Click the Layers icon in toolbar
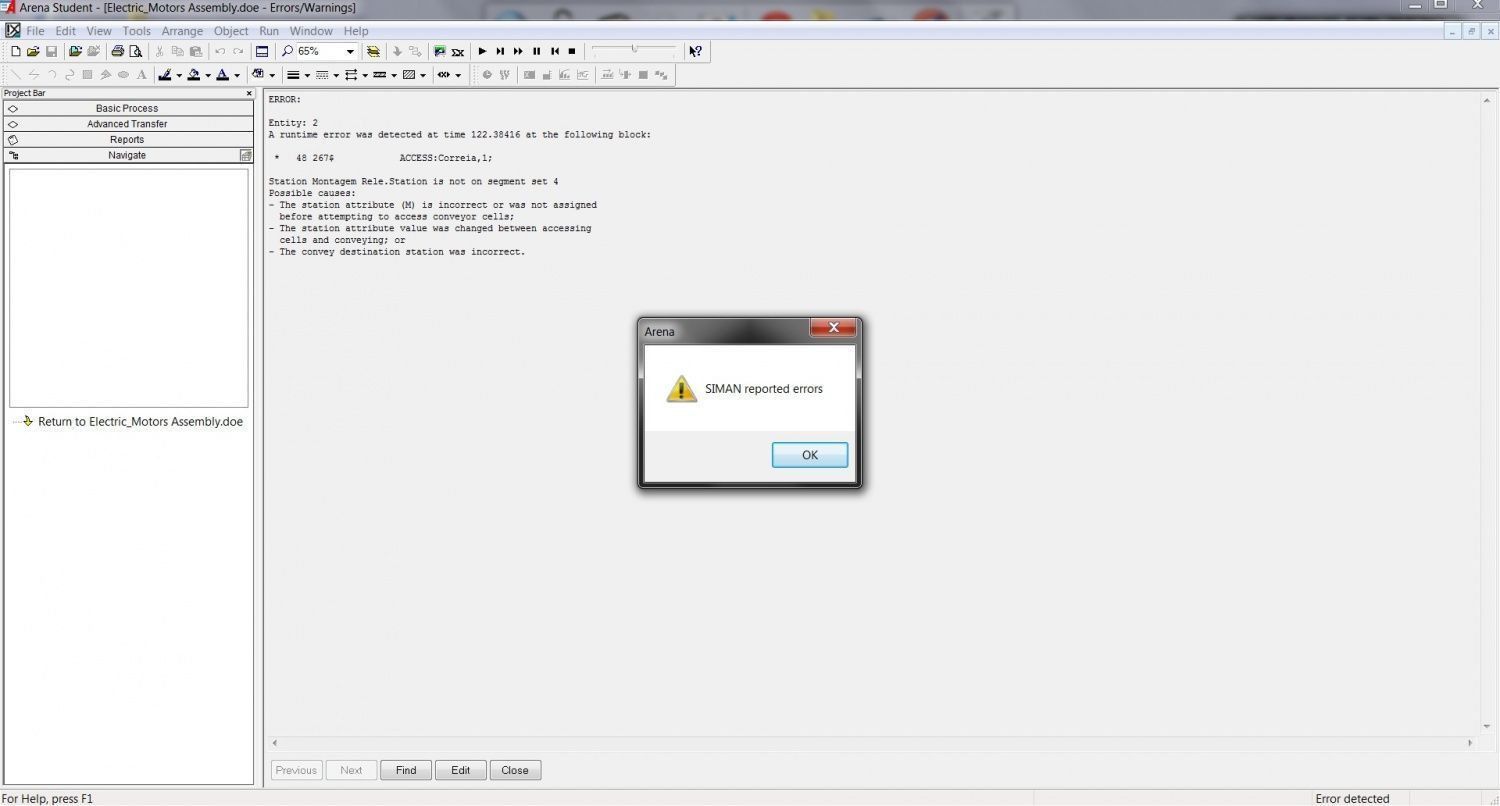Image resolution: width=1500 pixels, height=806 pixels. pyautogui.click(x=373, y=51)
